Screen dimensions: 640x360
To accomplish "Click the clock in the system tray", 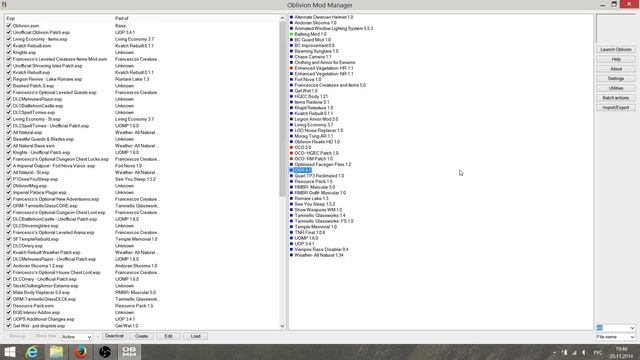I will point(621,353).
